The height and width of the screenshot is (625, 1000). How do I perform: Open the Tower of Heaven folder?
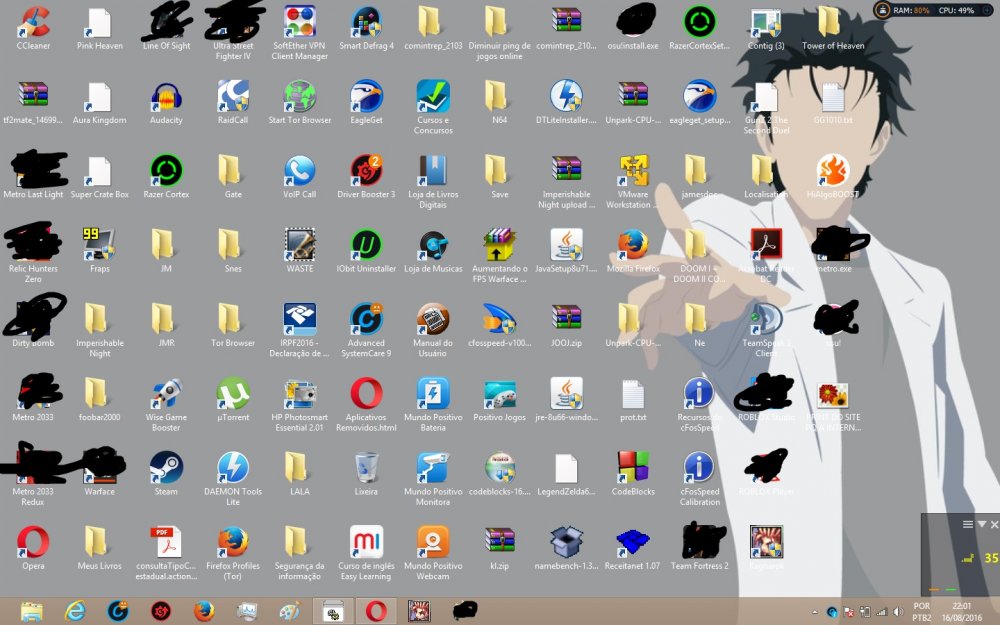(831, 22)
